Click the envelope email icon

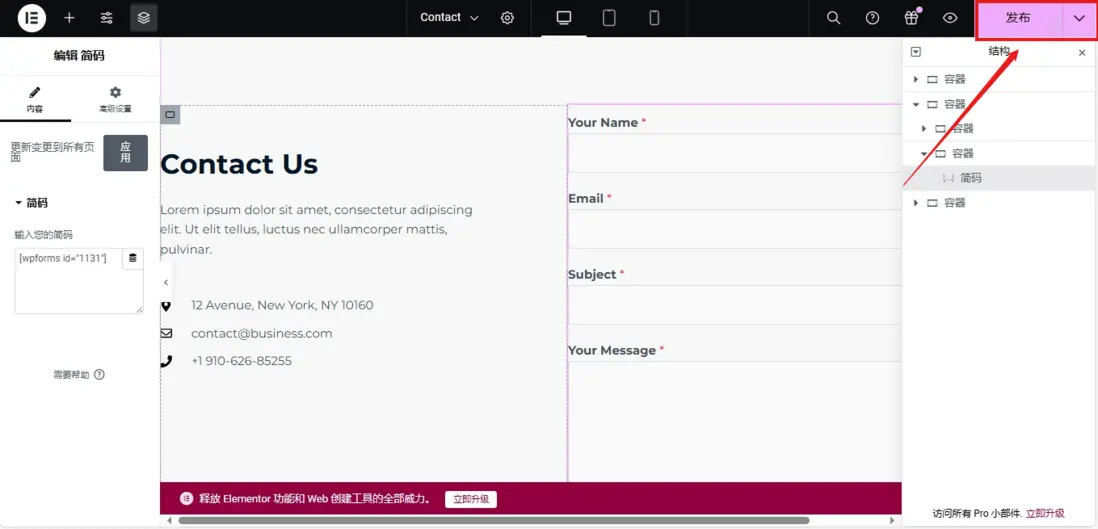click(x=166, y=334)
